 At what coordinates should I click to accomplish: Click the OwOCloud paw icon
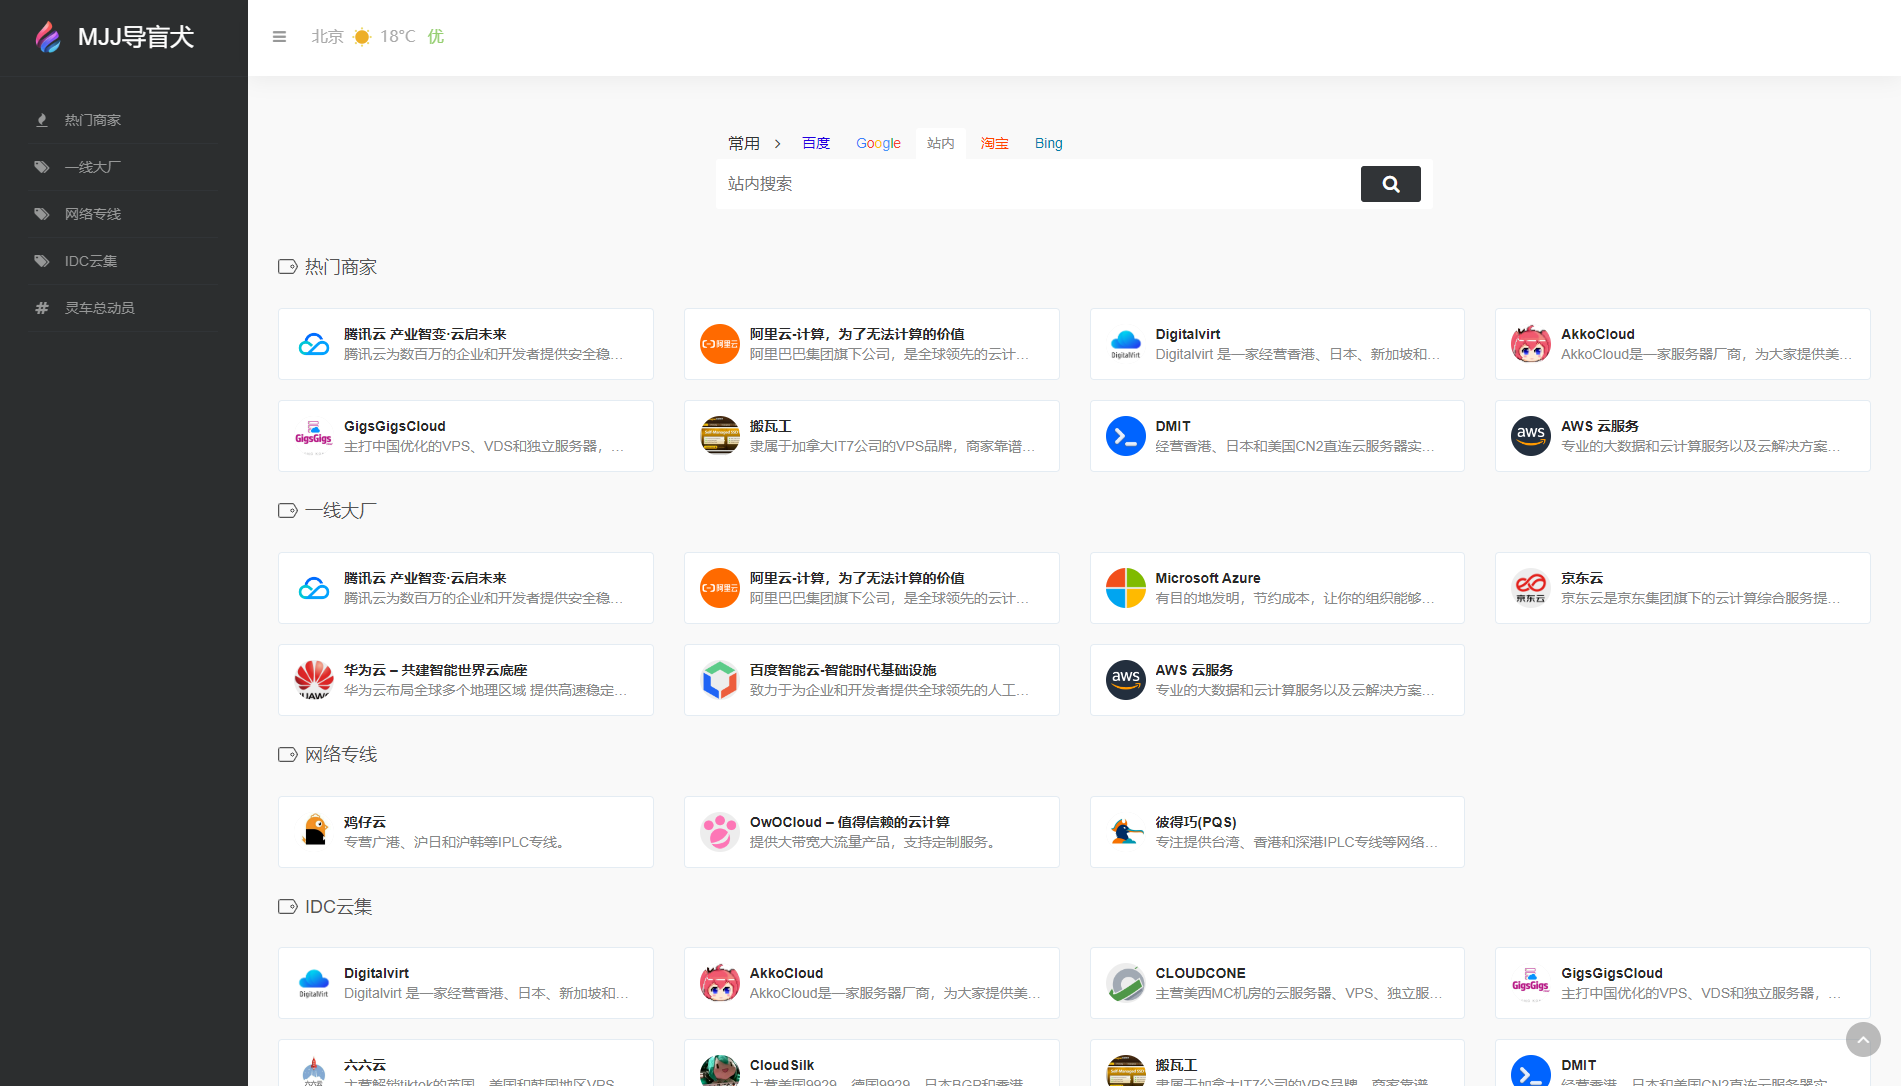tap(719, 832)
